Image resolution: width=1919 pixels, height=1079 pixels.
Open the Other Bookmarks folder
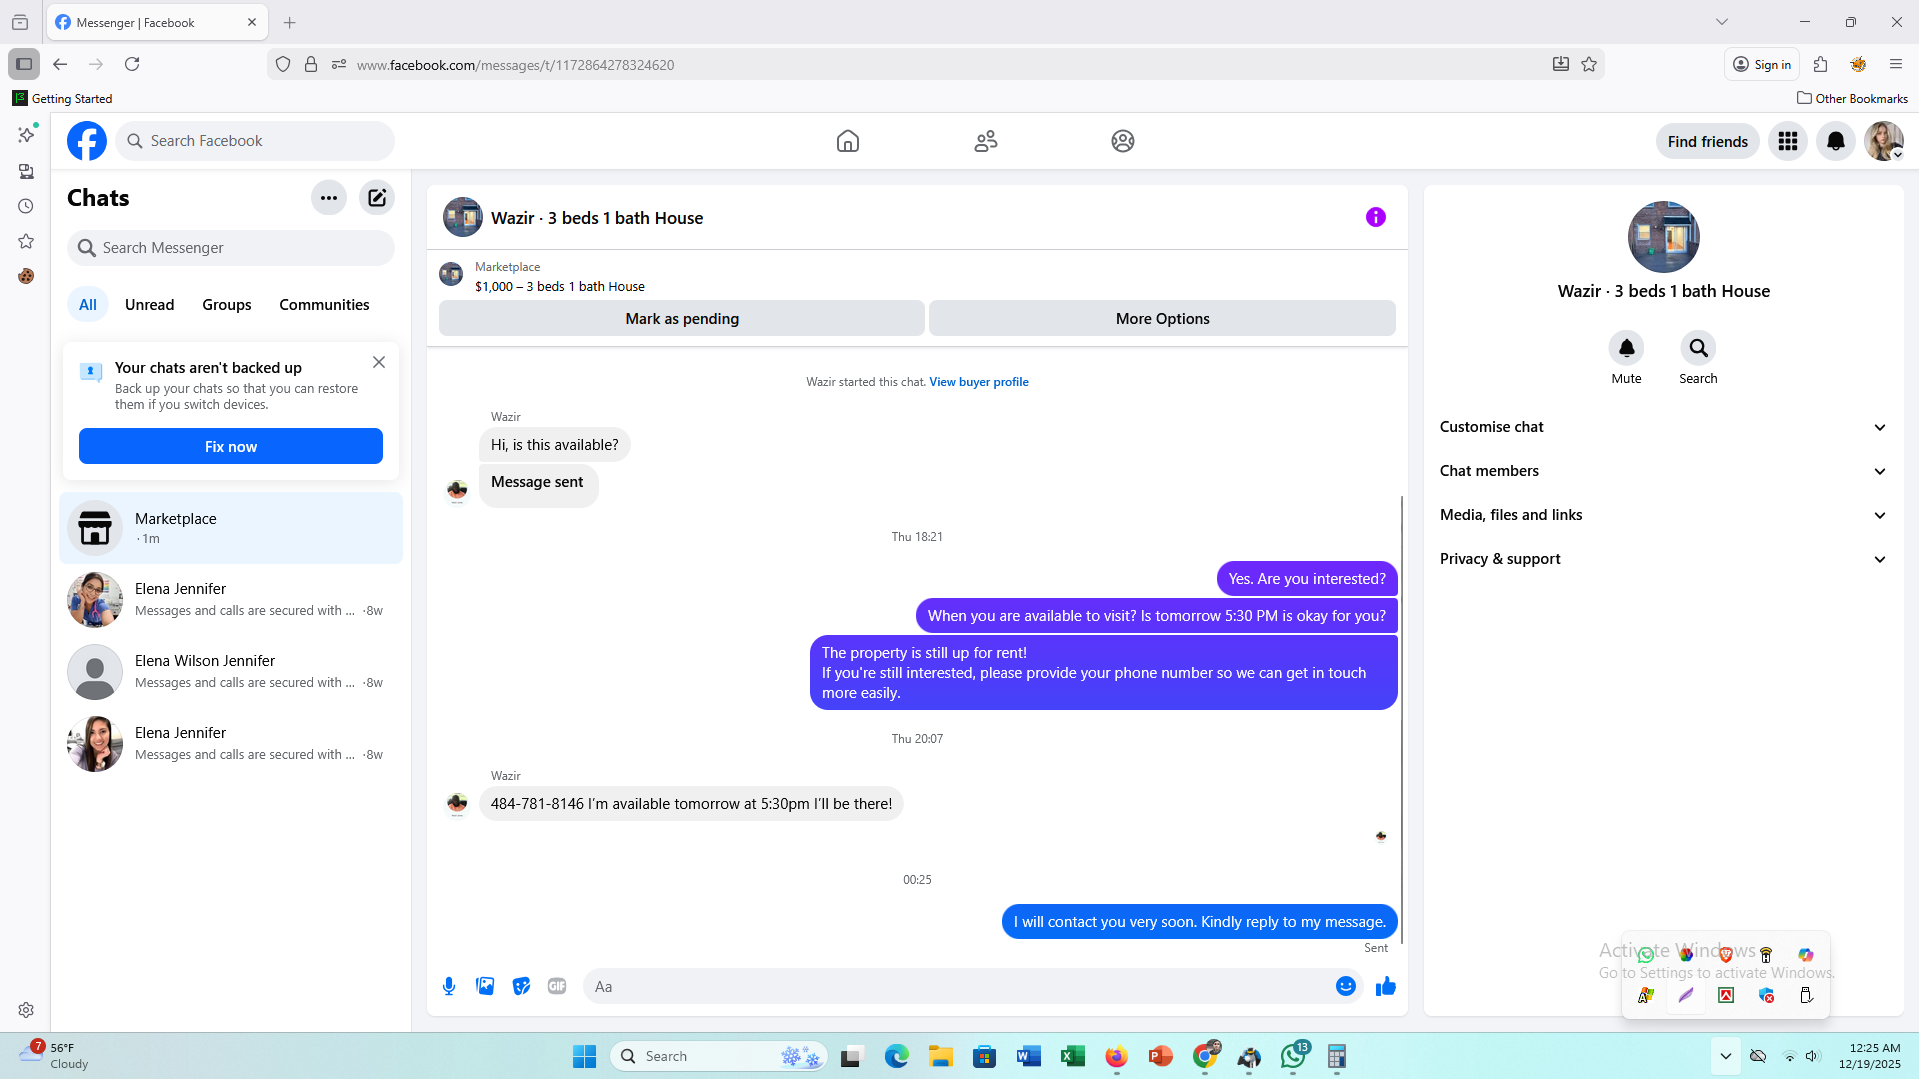(1852, 98)
